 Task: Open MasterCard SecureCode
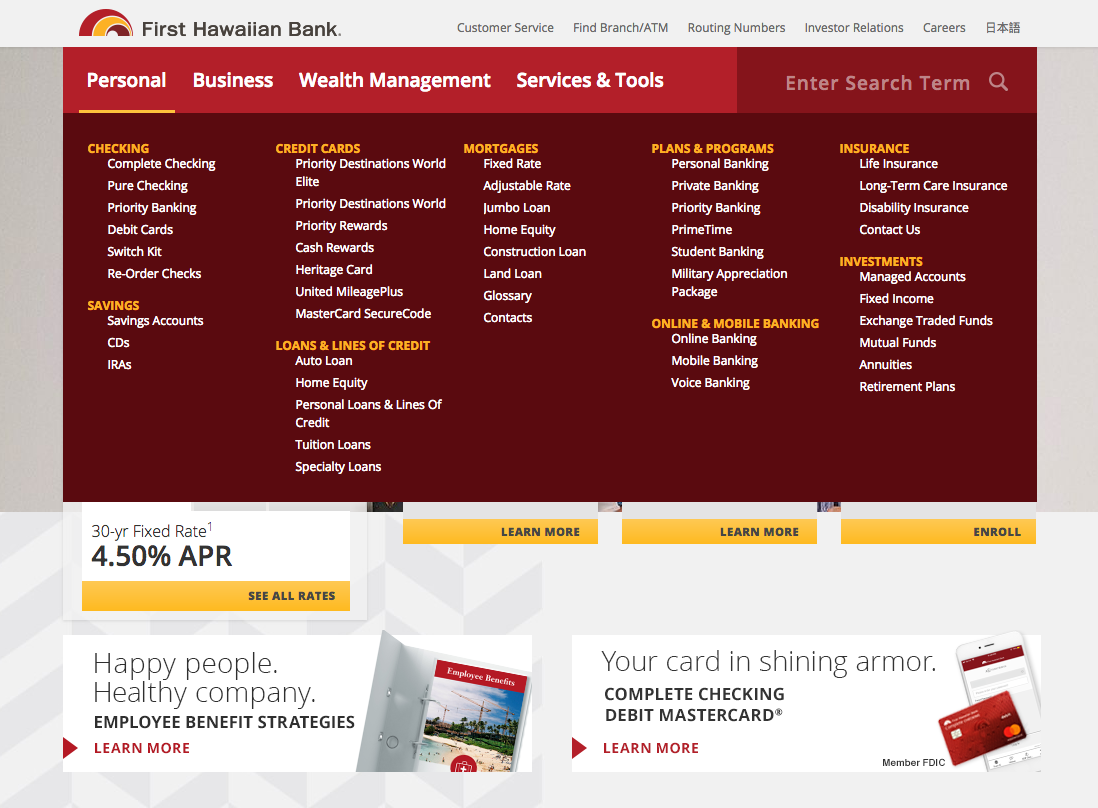tap(363, 314)
